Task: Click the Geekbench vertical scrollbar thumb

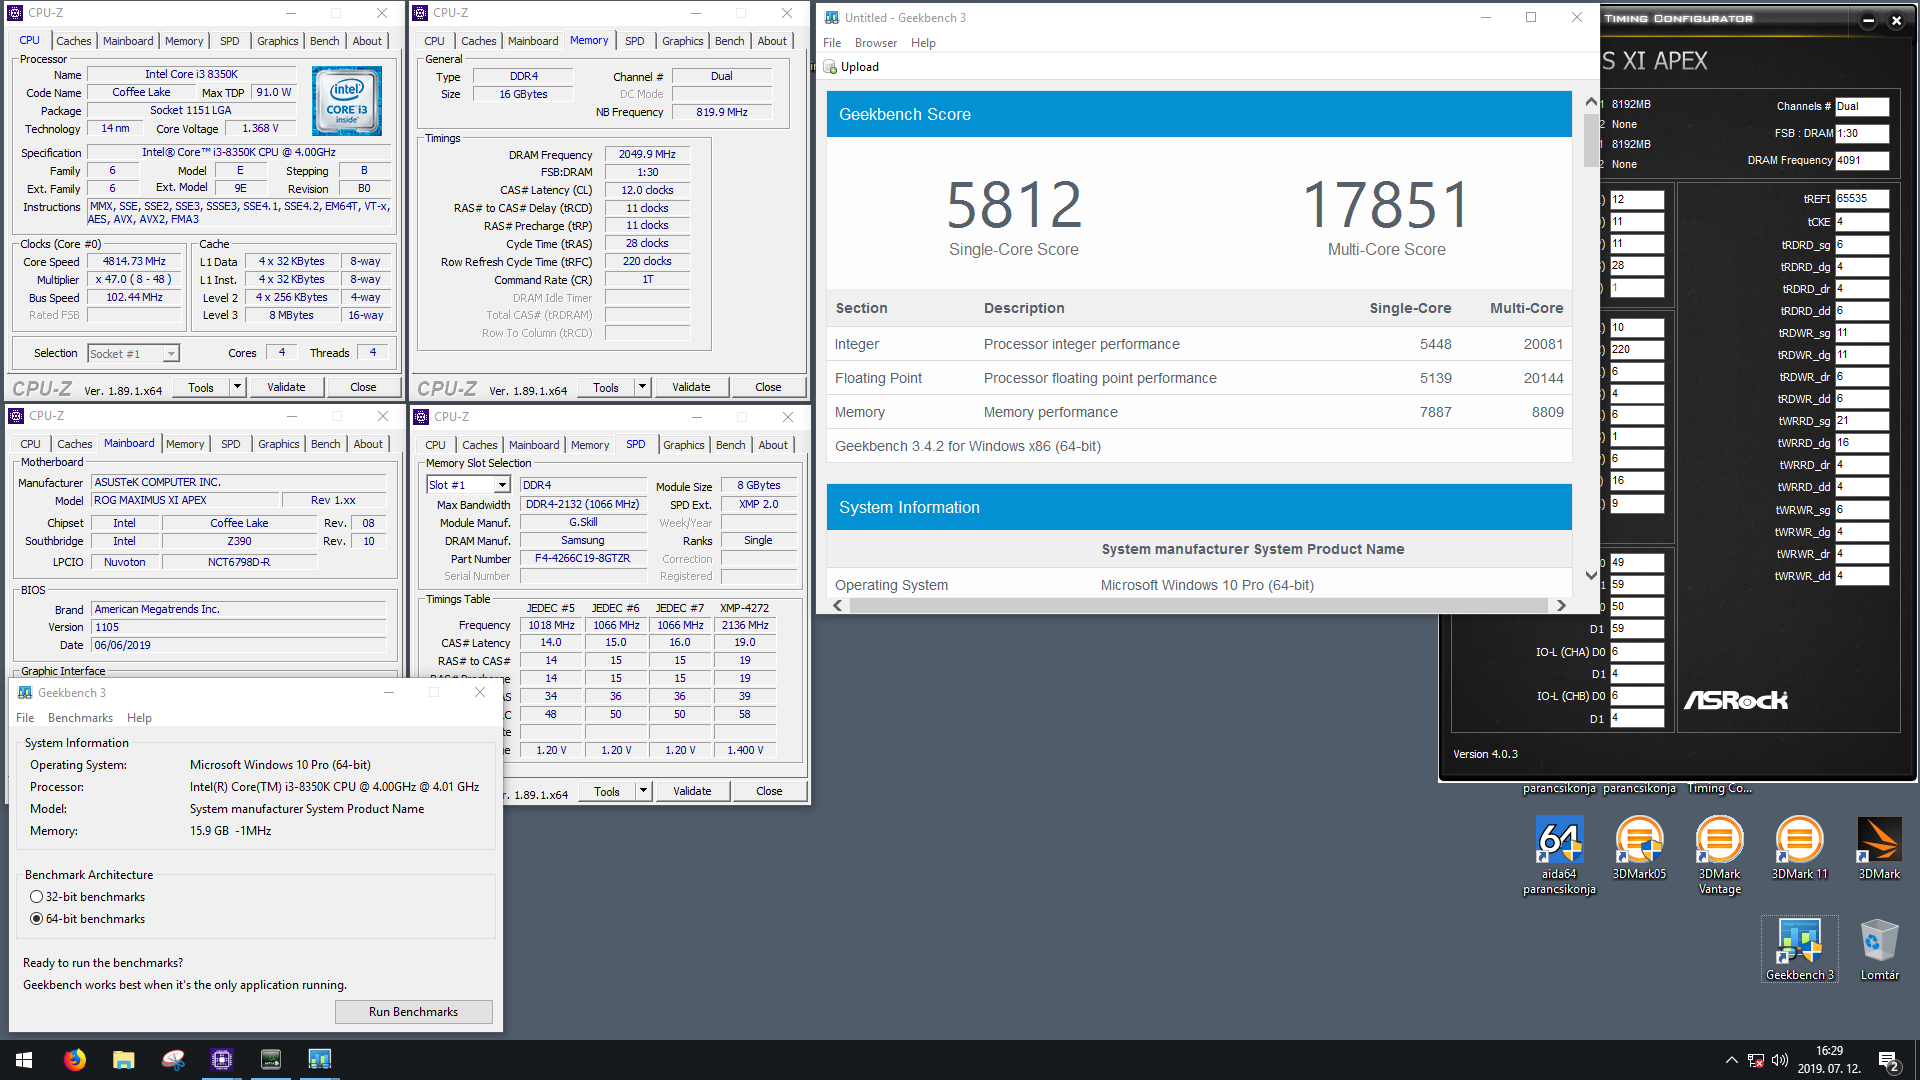Action: (x=1590, y=140)
